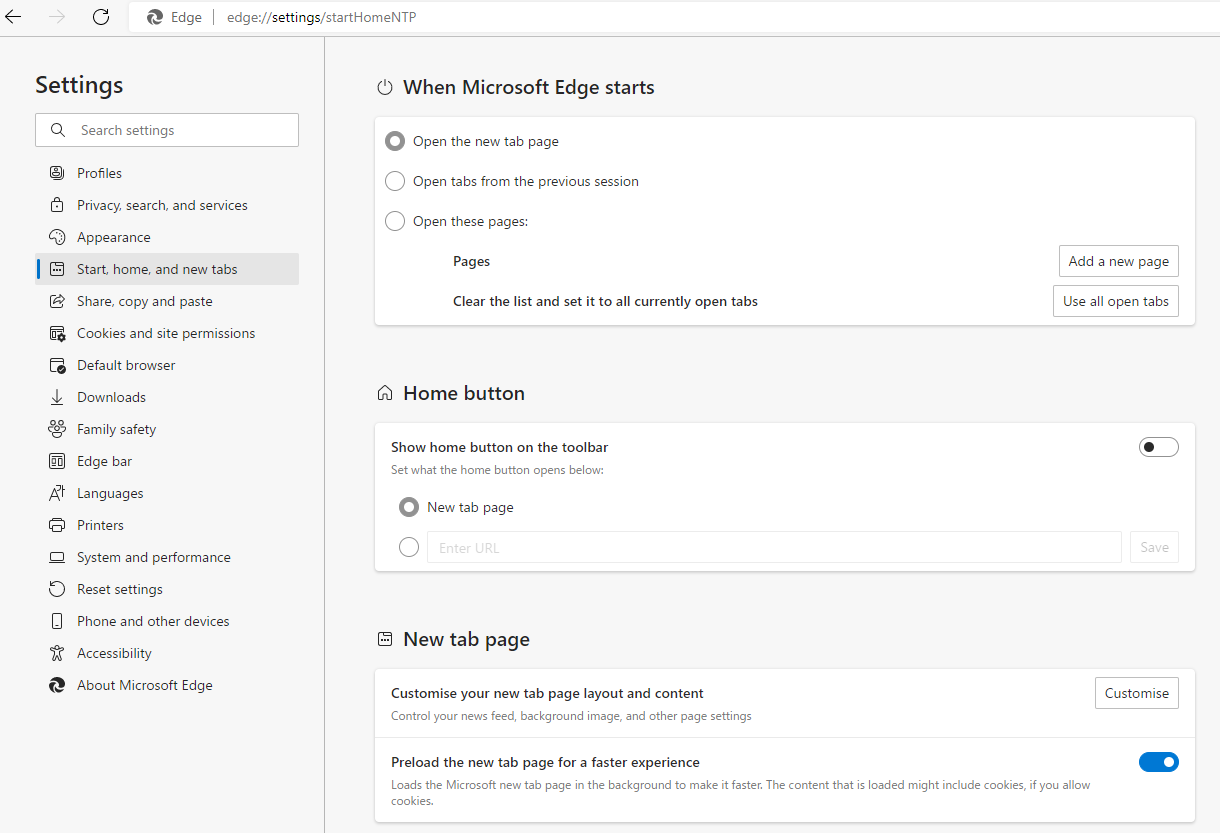
Task: Click the Downloads arrow icon
Action: [x=57, y=397]
